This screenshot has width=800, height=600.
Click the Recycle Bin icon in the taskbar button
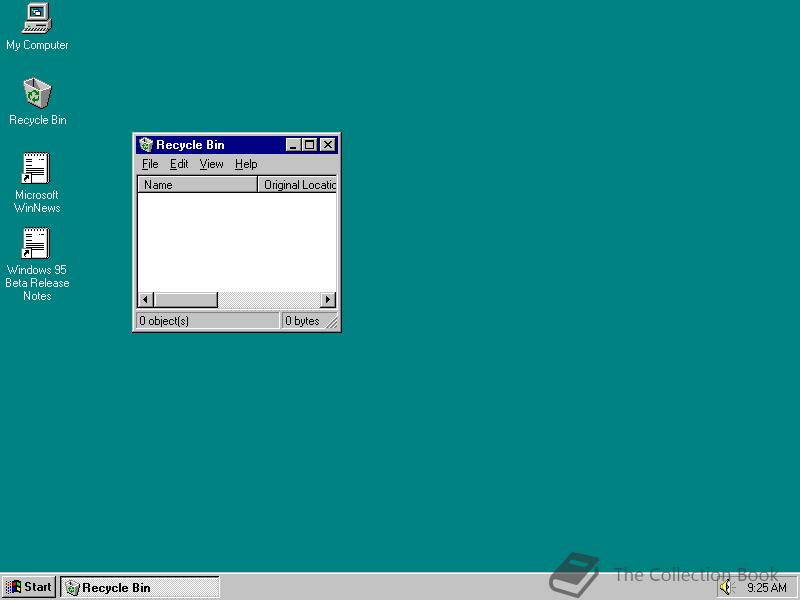[x=72, y=587]
